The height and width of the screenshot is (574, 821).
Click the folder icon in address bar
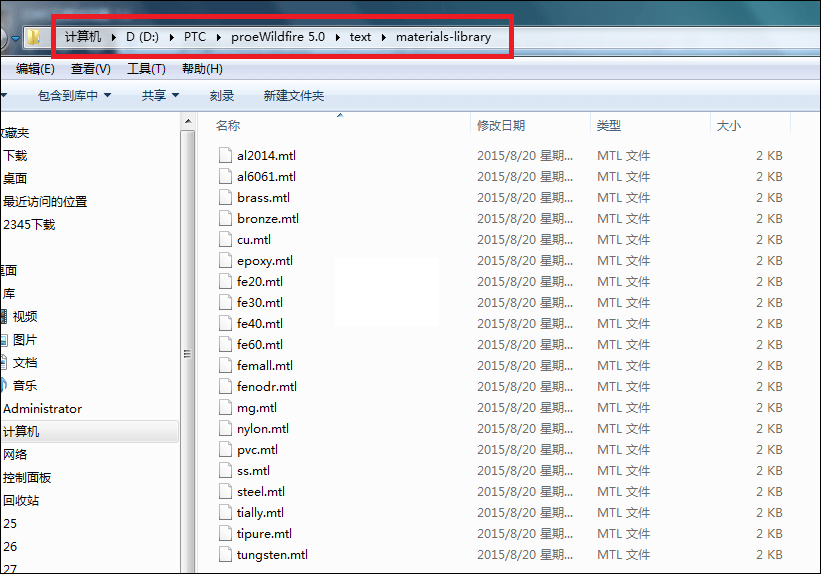click(34, 37)
